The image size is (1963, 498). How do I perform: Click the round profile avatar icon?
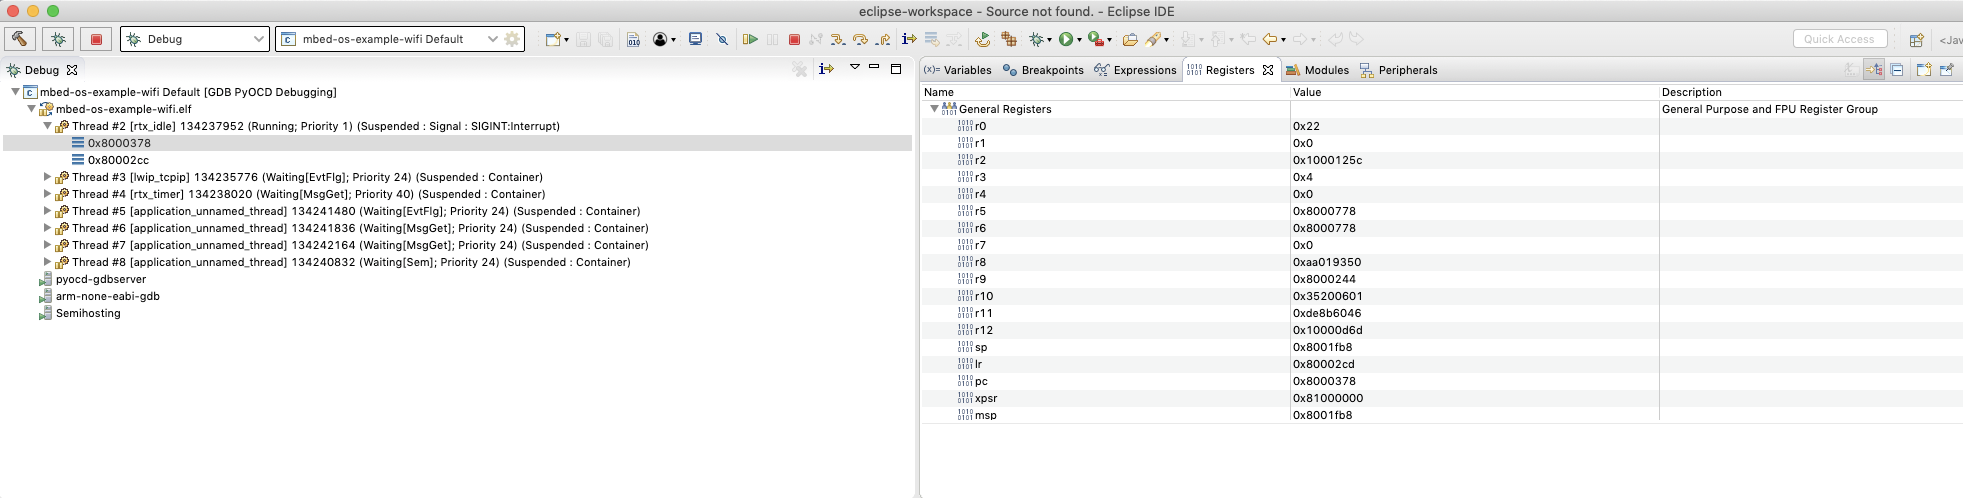[660, 39]
